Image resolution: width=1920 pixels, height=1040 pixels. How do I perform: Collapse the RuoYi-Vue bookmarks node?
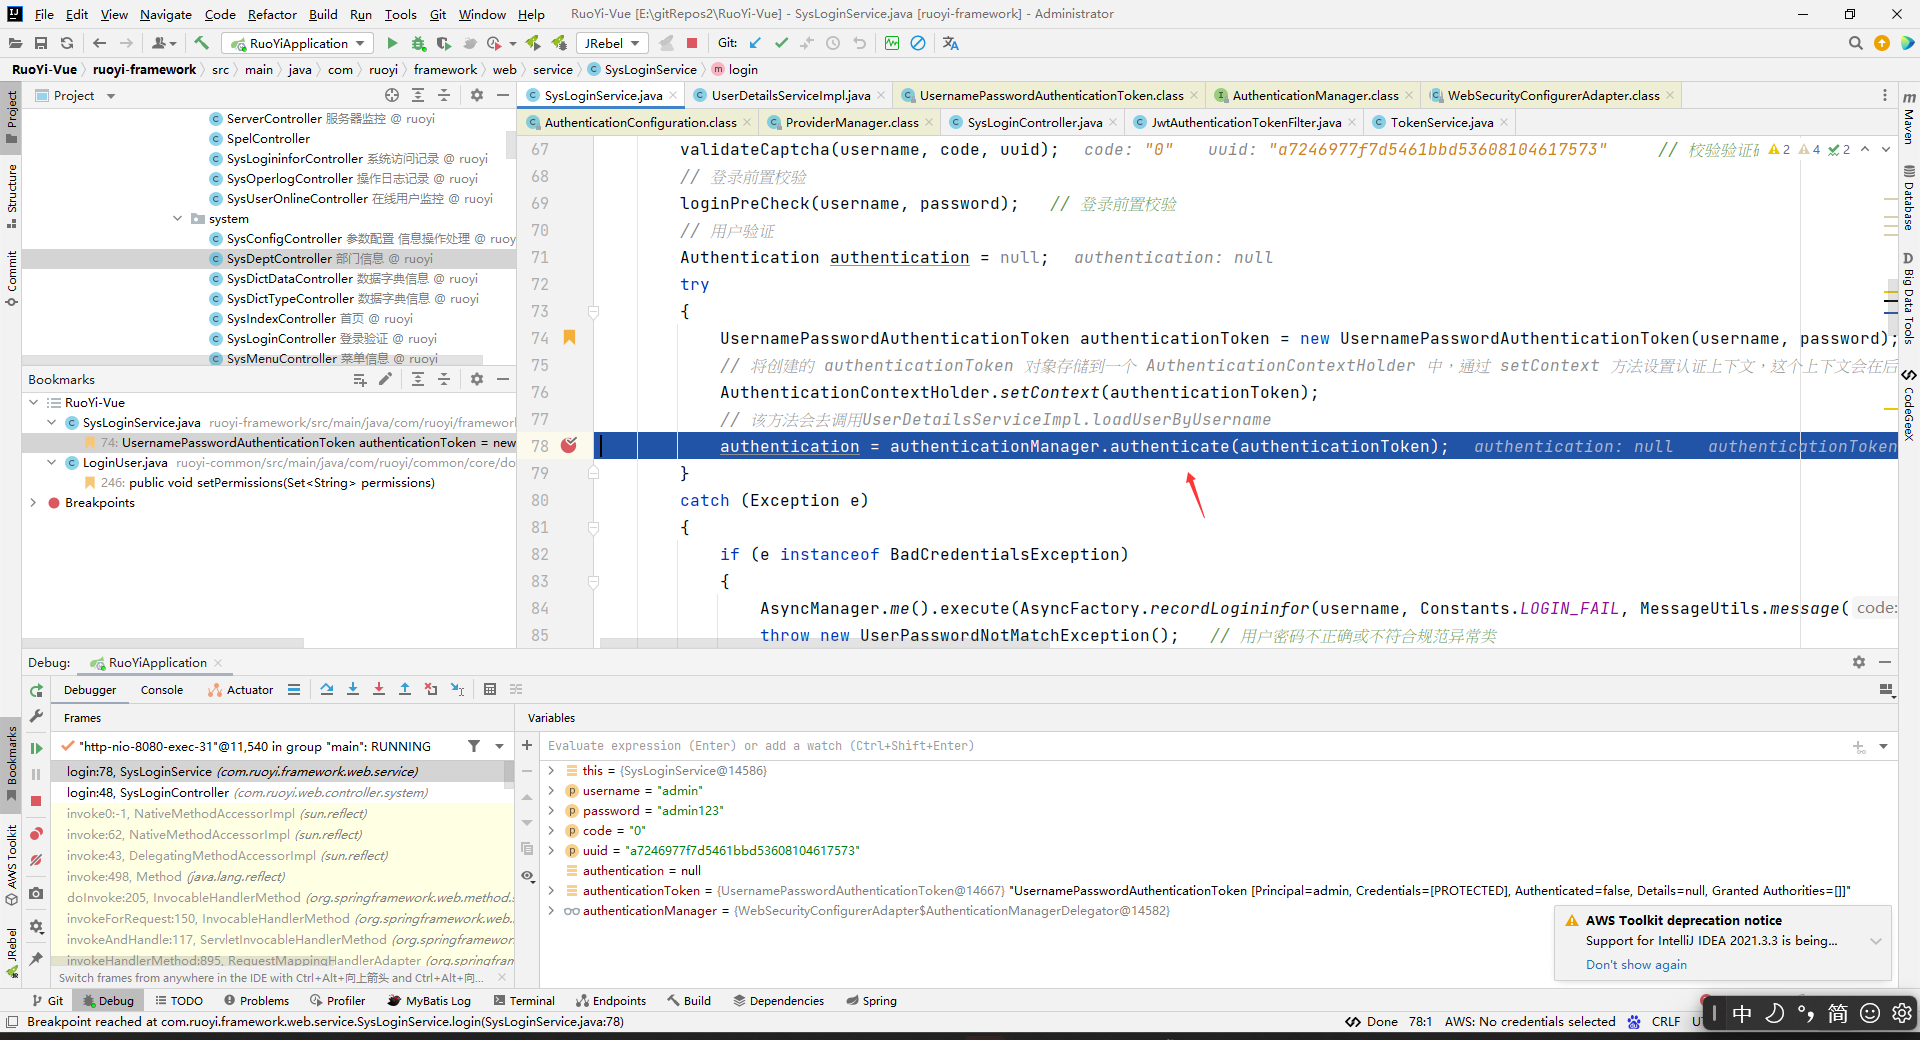34,402
